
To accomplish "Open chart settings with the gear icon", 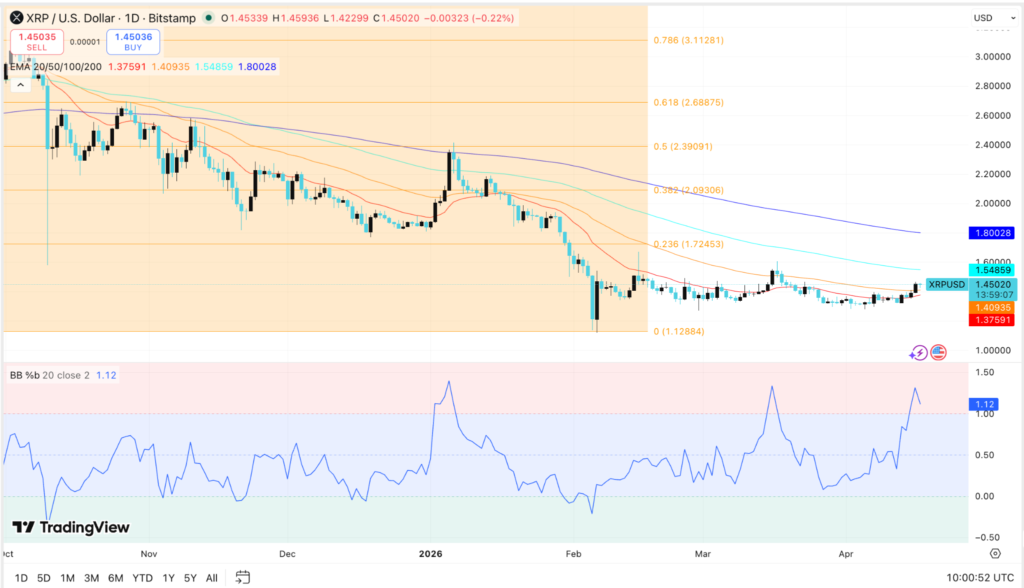I will pyautogui.click(x=995, y=552).
